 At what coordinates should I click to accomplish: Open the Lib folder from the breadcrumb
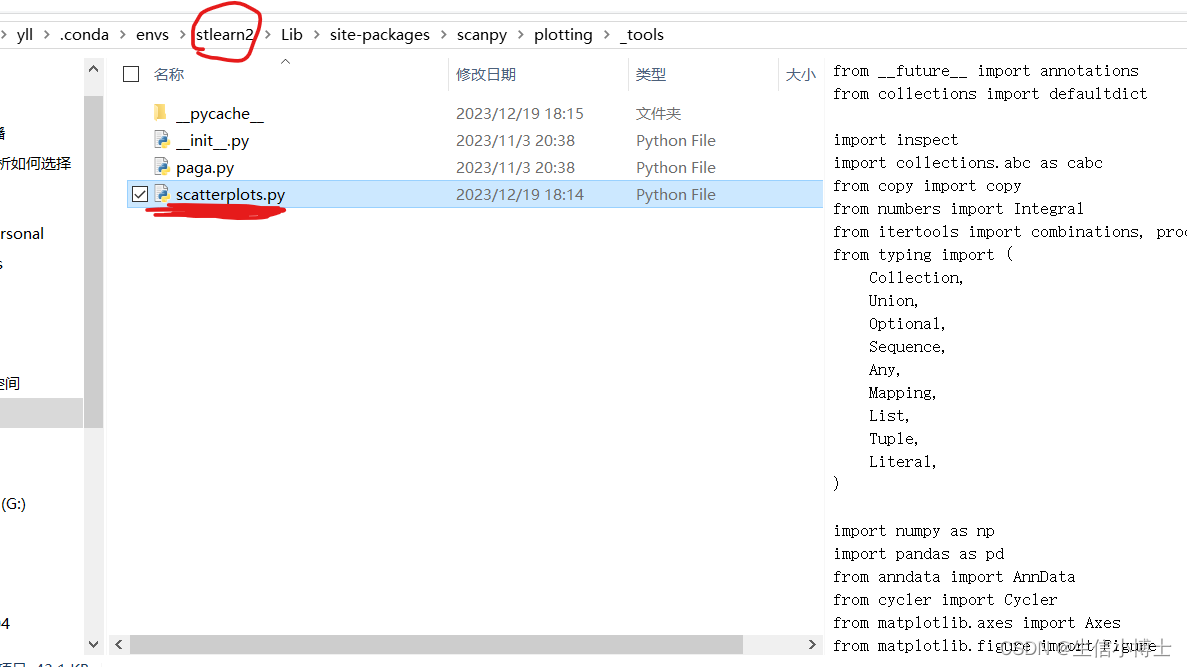[291, 34]
